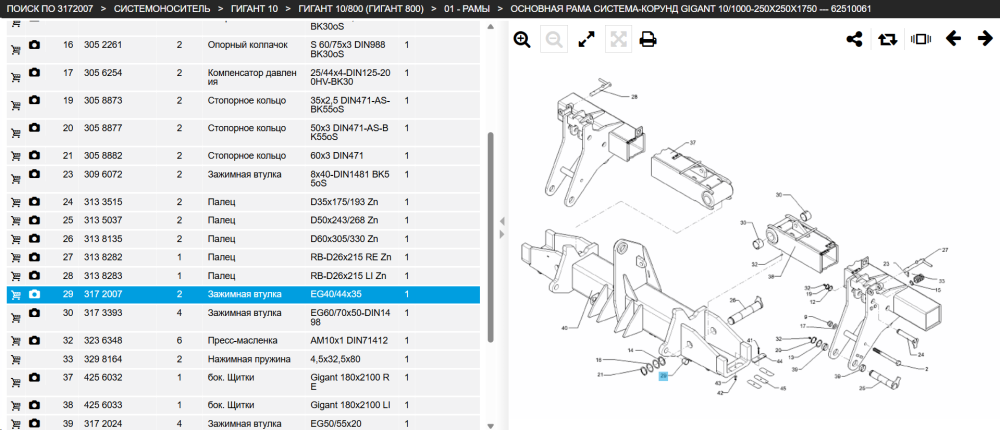This screenshot has width=1000, height=430.
Task: Select row 30 Зажимная втулка 317 3393
Action: (243, 318)
